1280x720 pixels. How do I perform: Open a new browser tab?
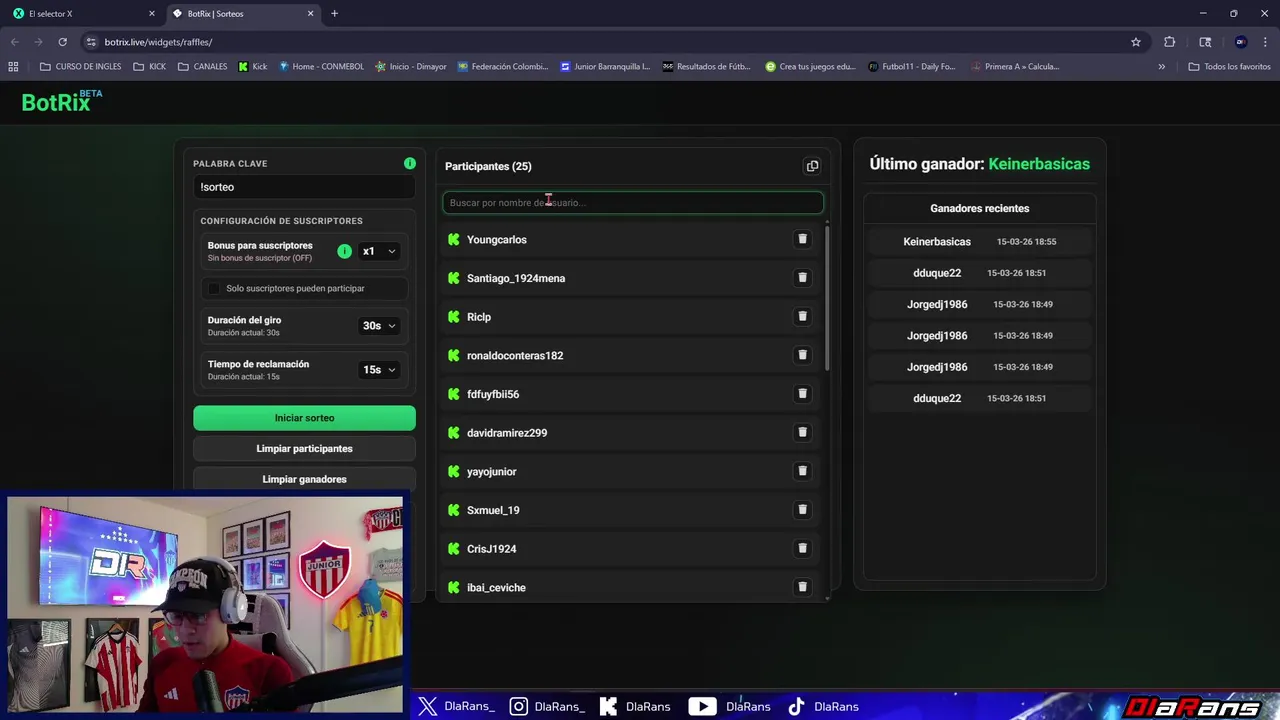pos(334,14)
